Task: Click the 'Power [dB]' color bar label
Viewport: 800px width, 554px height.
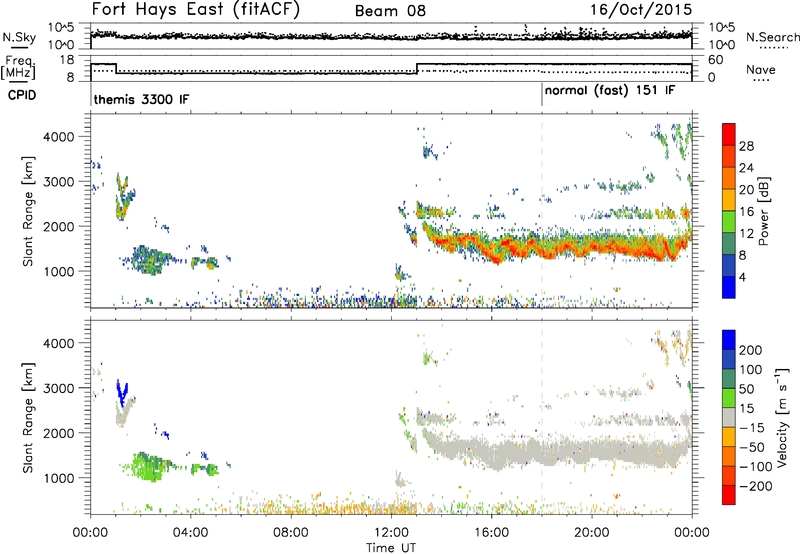Action: click(764, 211)
